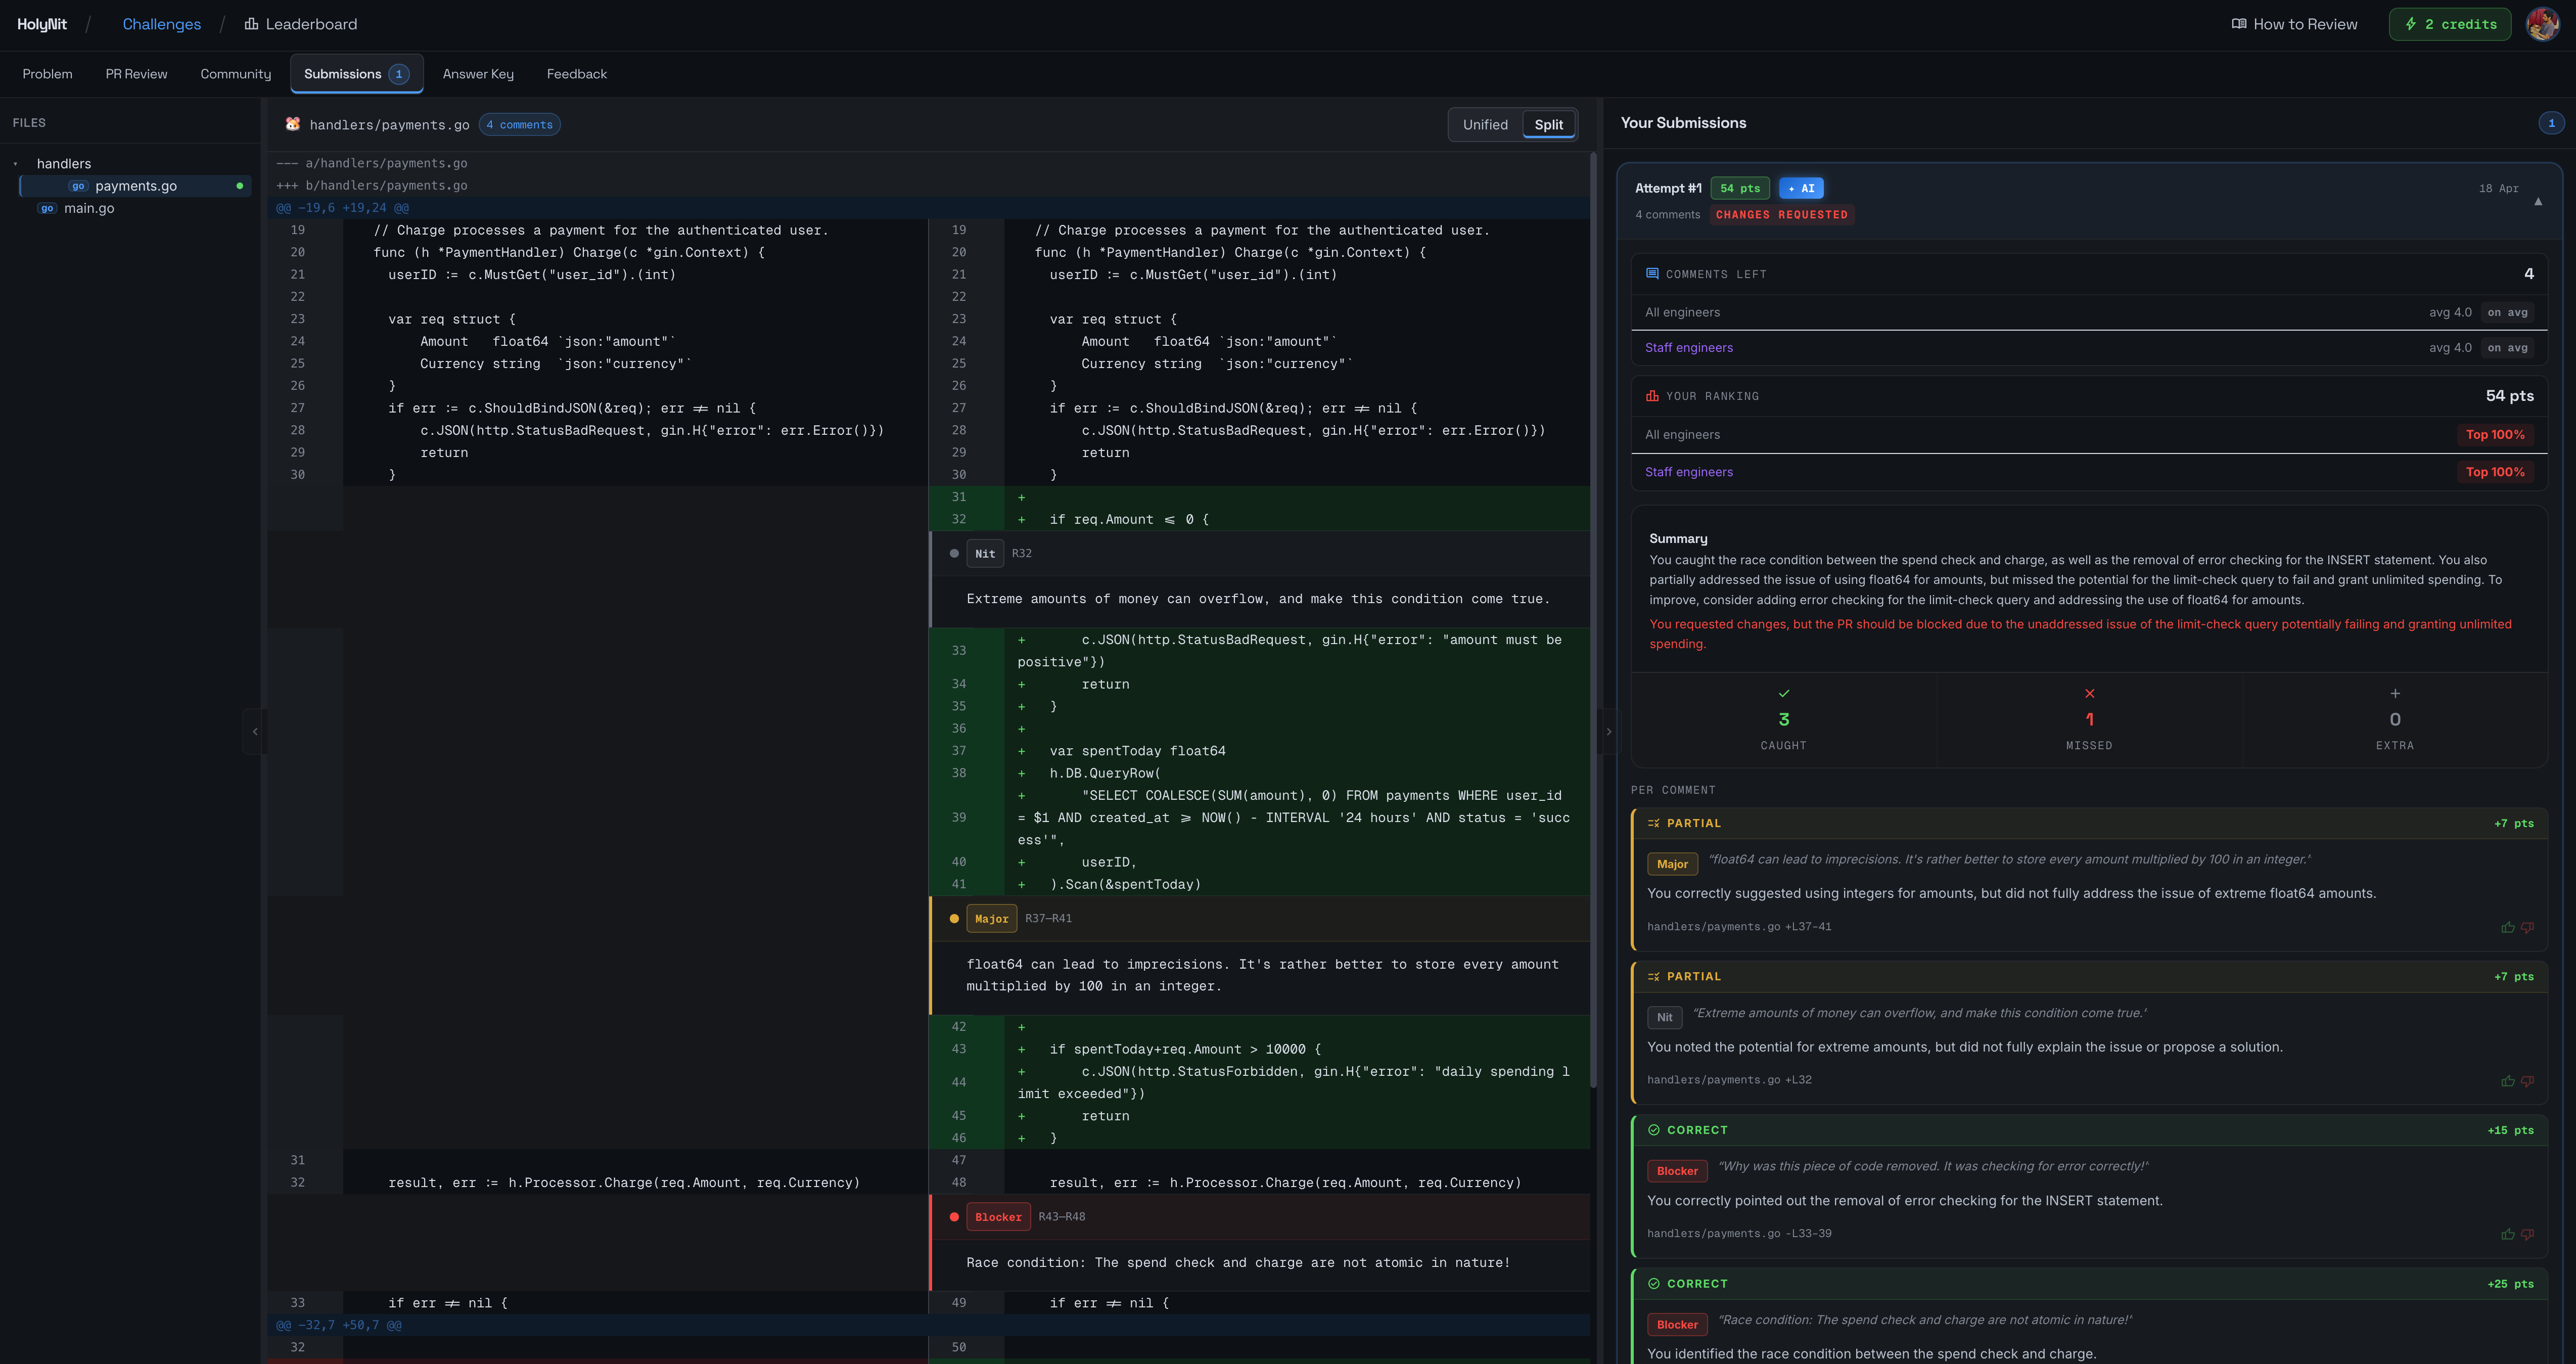Switch diff to Unified view
The width and height of the screenshot is (2576, 1364).
(x=1484, y=124)
